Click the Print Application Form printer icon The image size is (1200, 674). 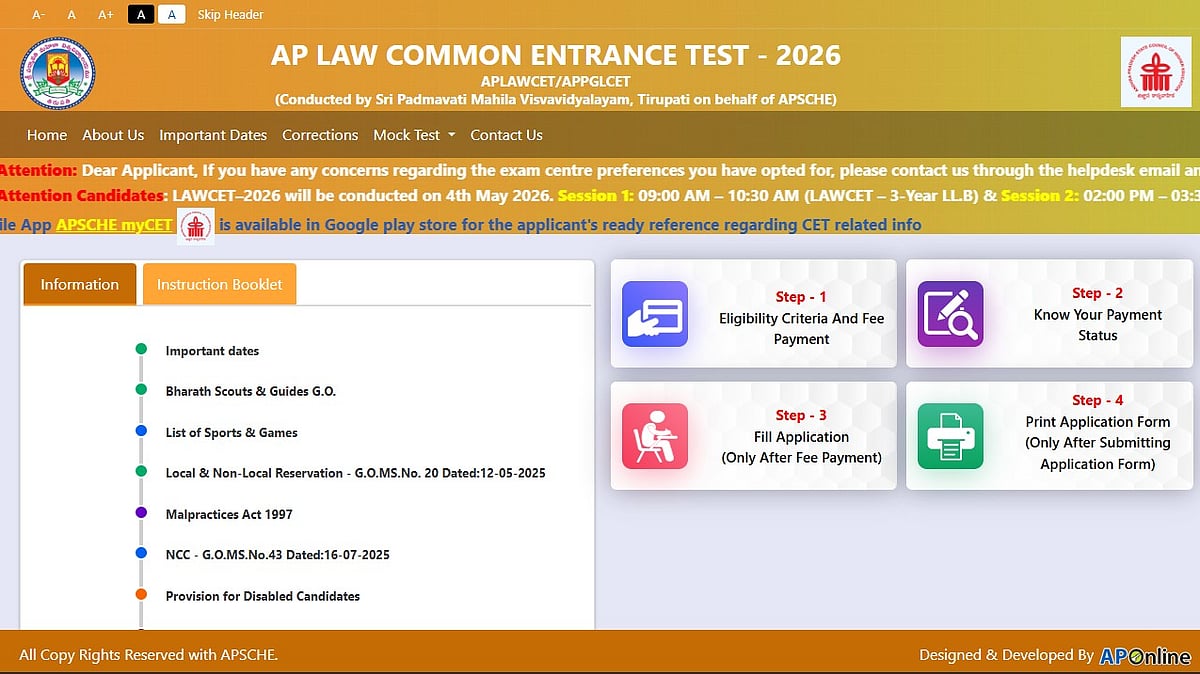pos(950,436)
